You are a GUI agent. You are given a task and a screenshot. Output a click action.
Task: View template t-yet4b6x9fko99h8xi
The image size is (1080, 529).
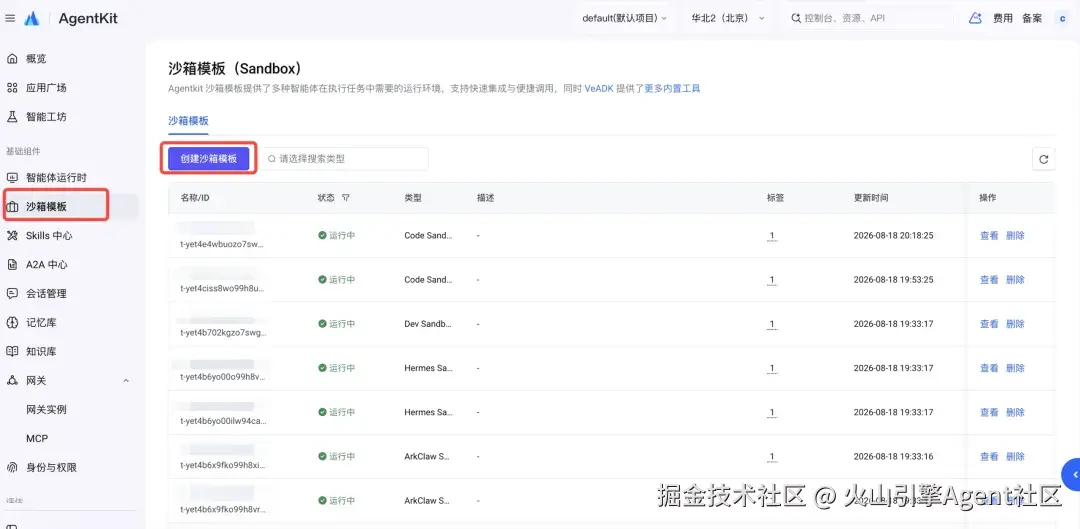click(x=989, y=456)
